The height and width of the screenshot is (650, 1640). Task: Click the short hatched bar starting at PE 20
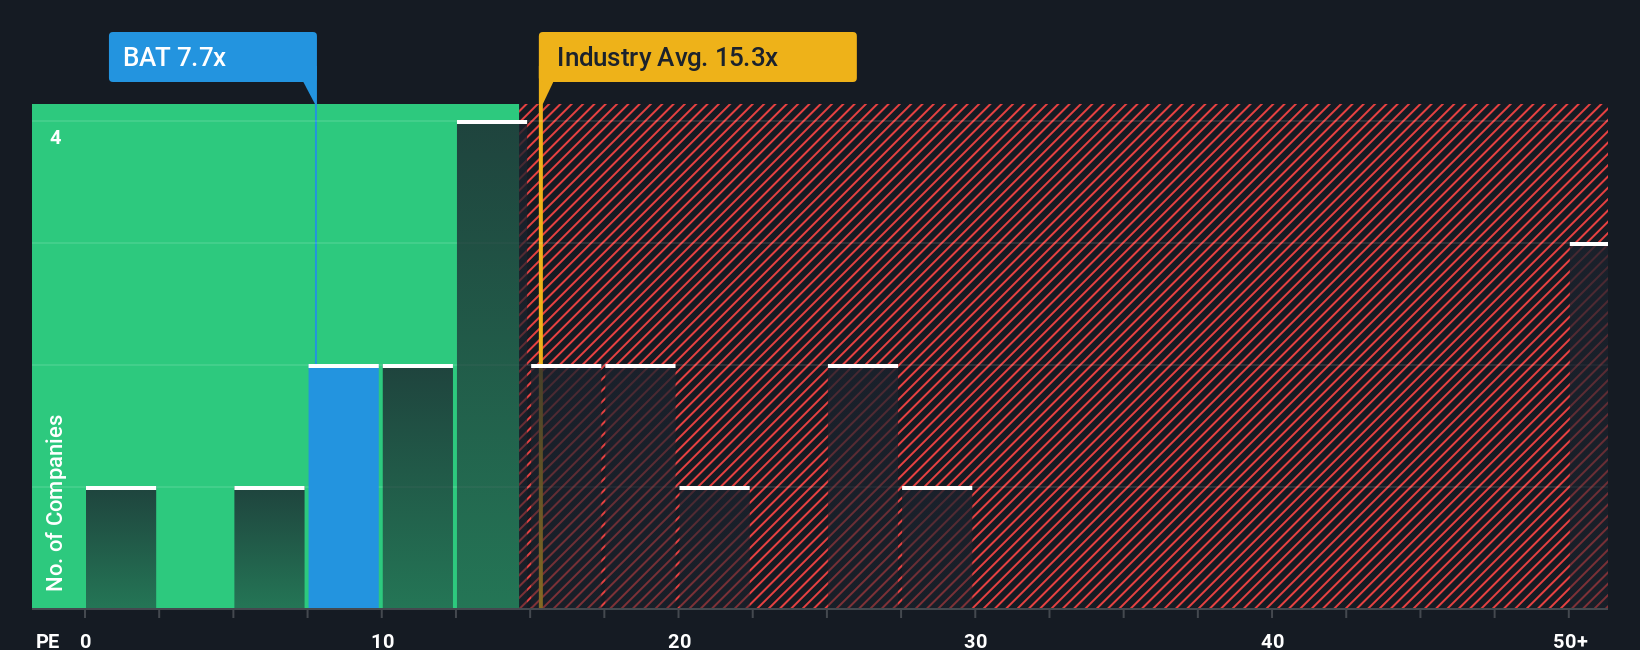click(714, 548)
